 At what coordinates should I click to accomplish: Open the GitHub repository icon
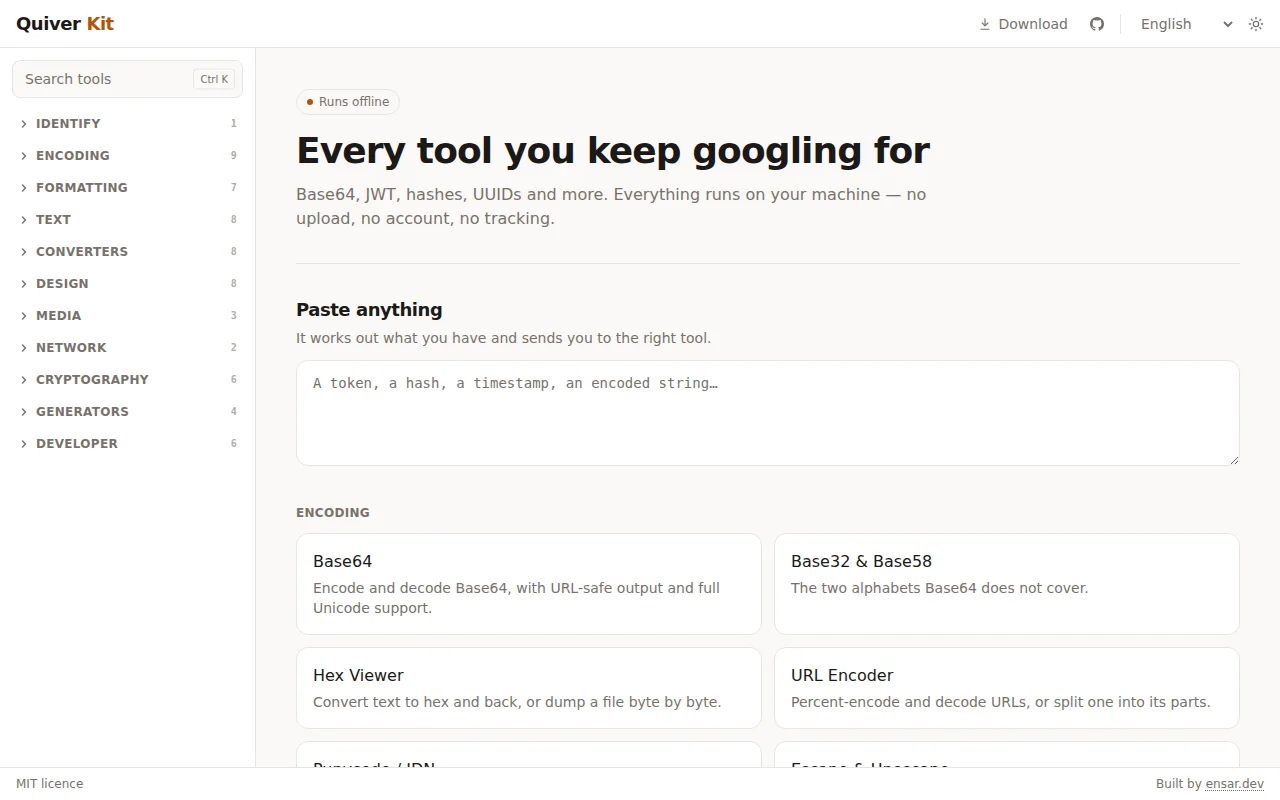[x=1097, y=24]
